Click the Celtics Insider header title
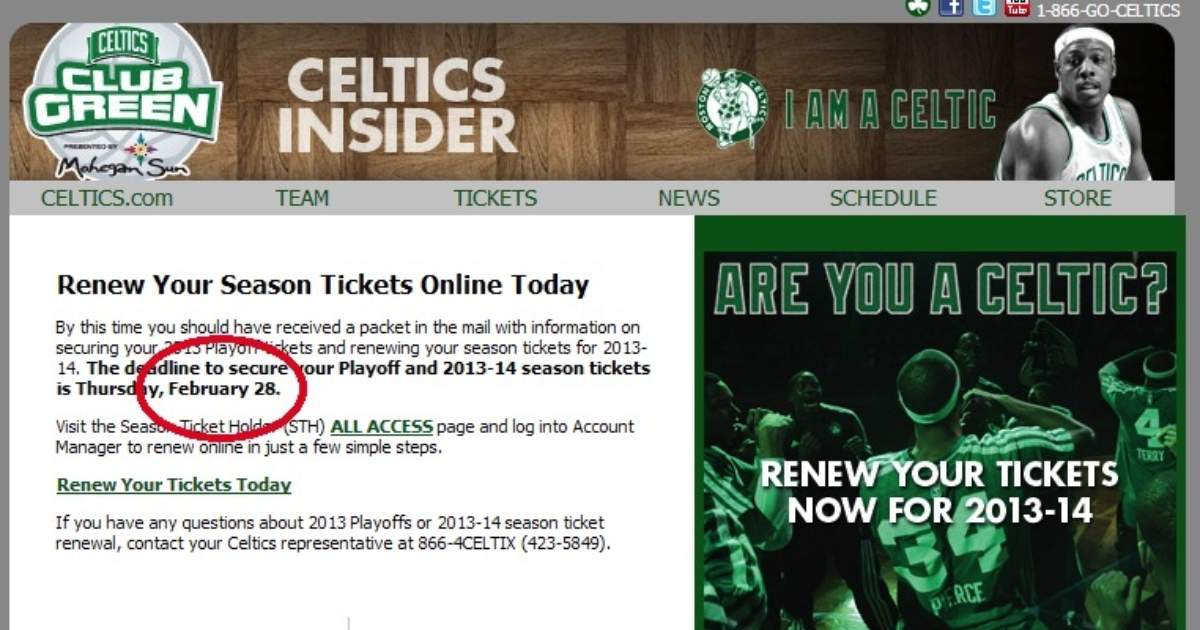The width and height of the screenshot is (1200, 630). click(x=398, y=105)
